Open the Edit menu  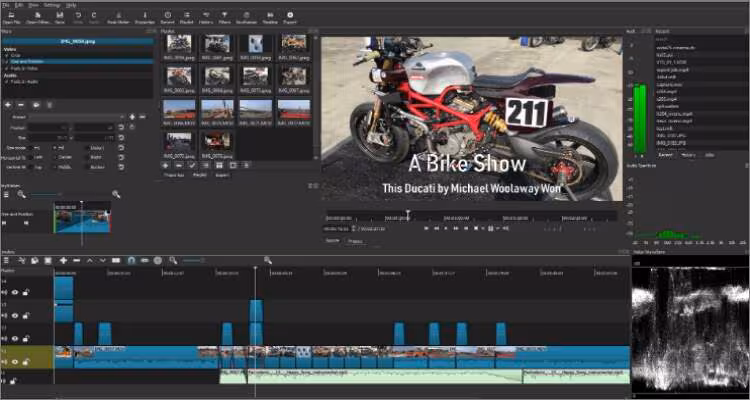click(19, 5)
